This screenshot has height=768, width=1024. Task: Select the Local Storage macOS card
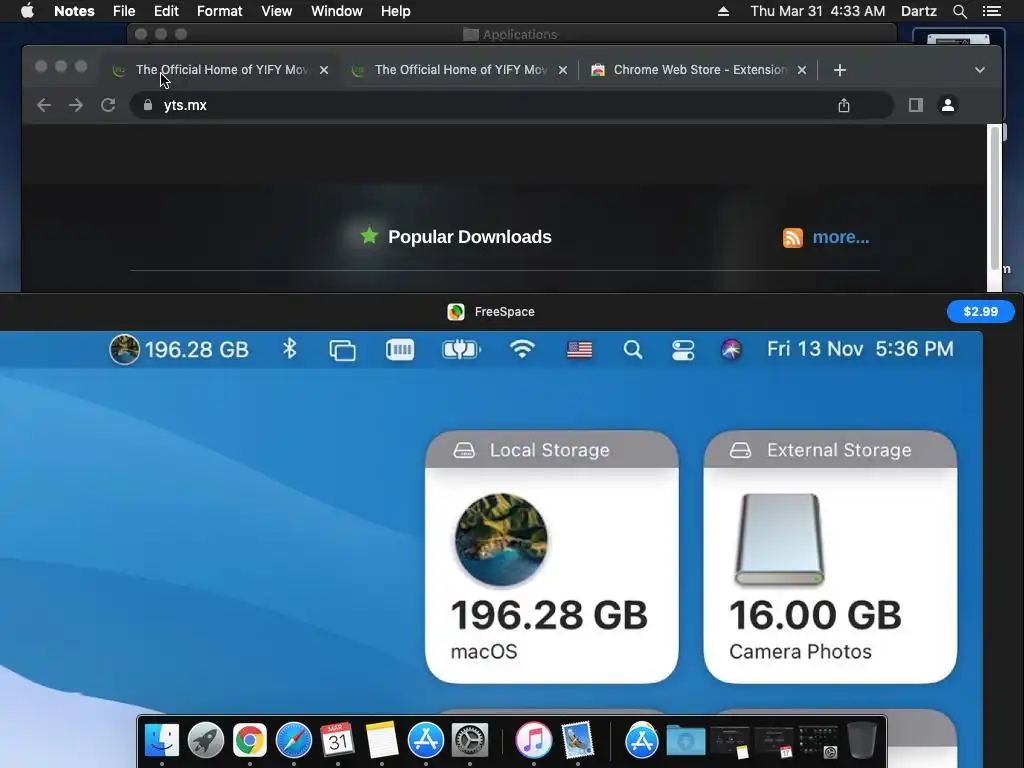(x=552, y=557)
